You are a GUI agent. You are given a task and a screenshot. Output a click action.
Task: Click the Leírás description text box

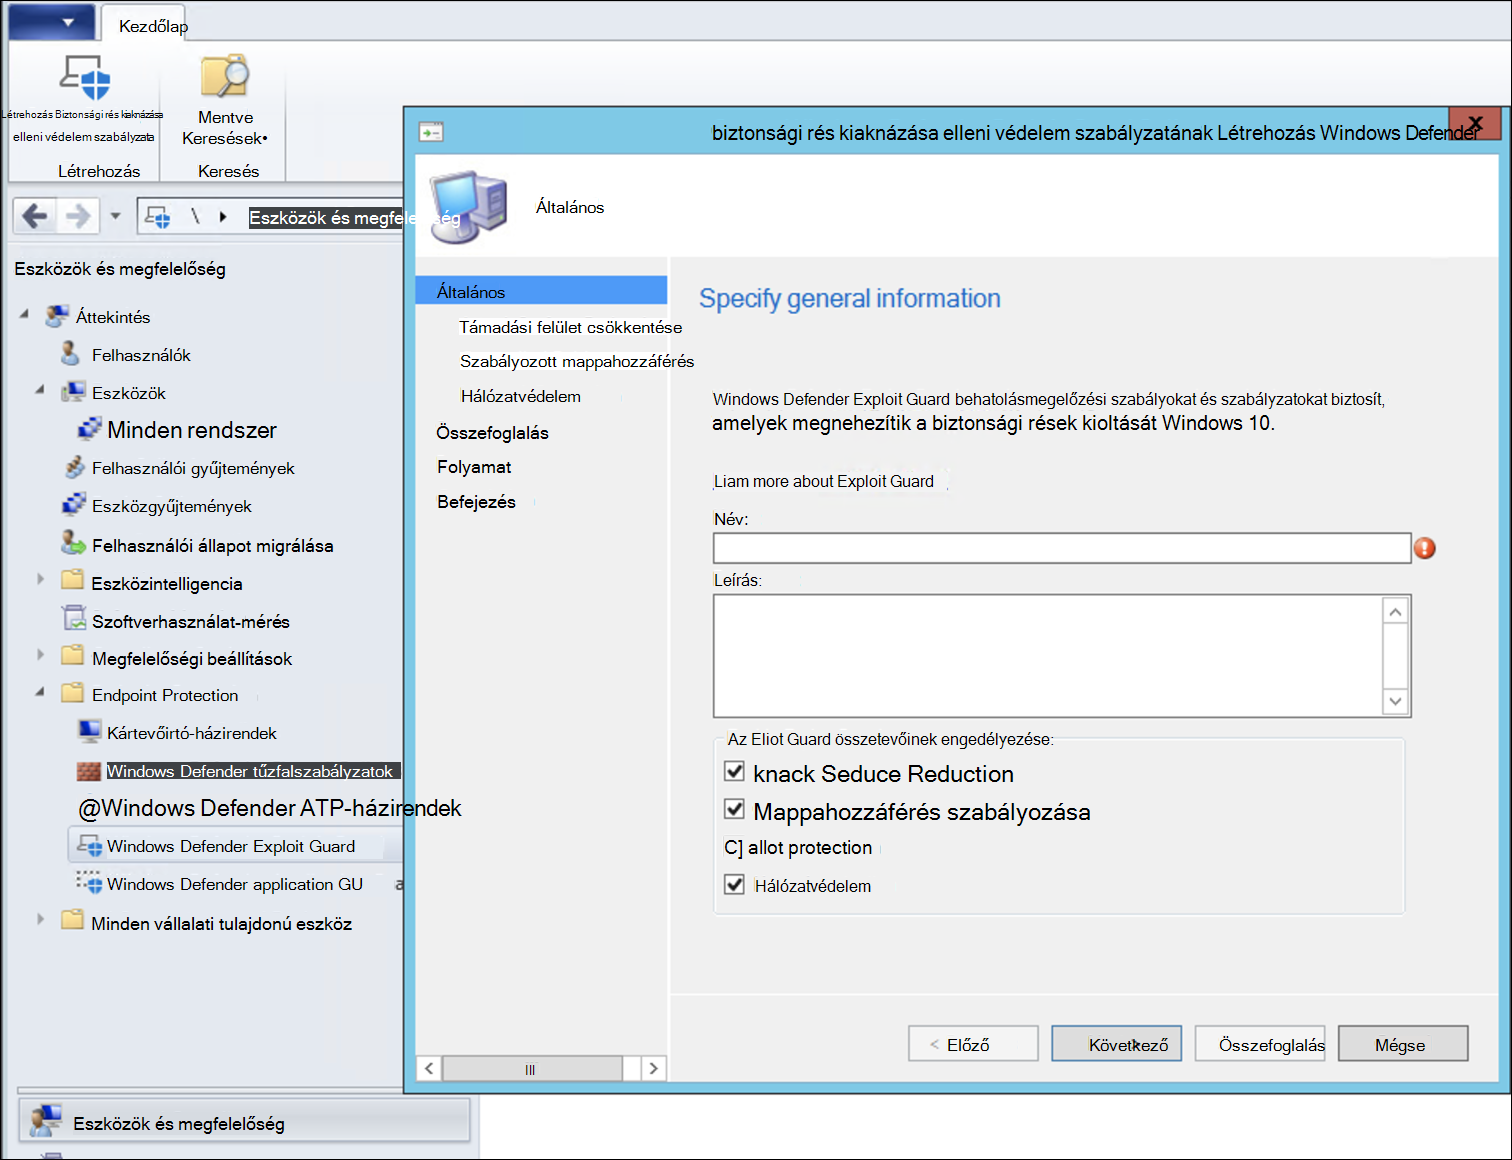1047,656
